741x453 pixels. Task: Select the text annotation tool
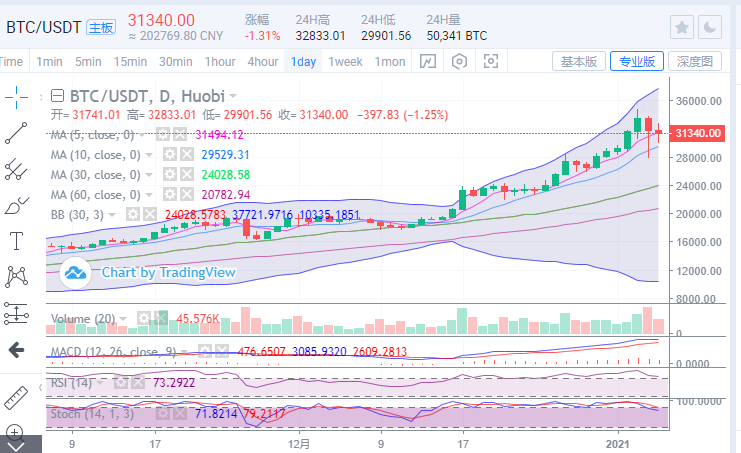tap(16, 241)
